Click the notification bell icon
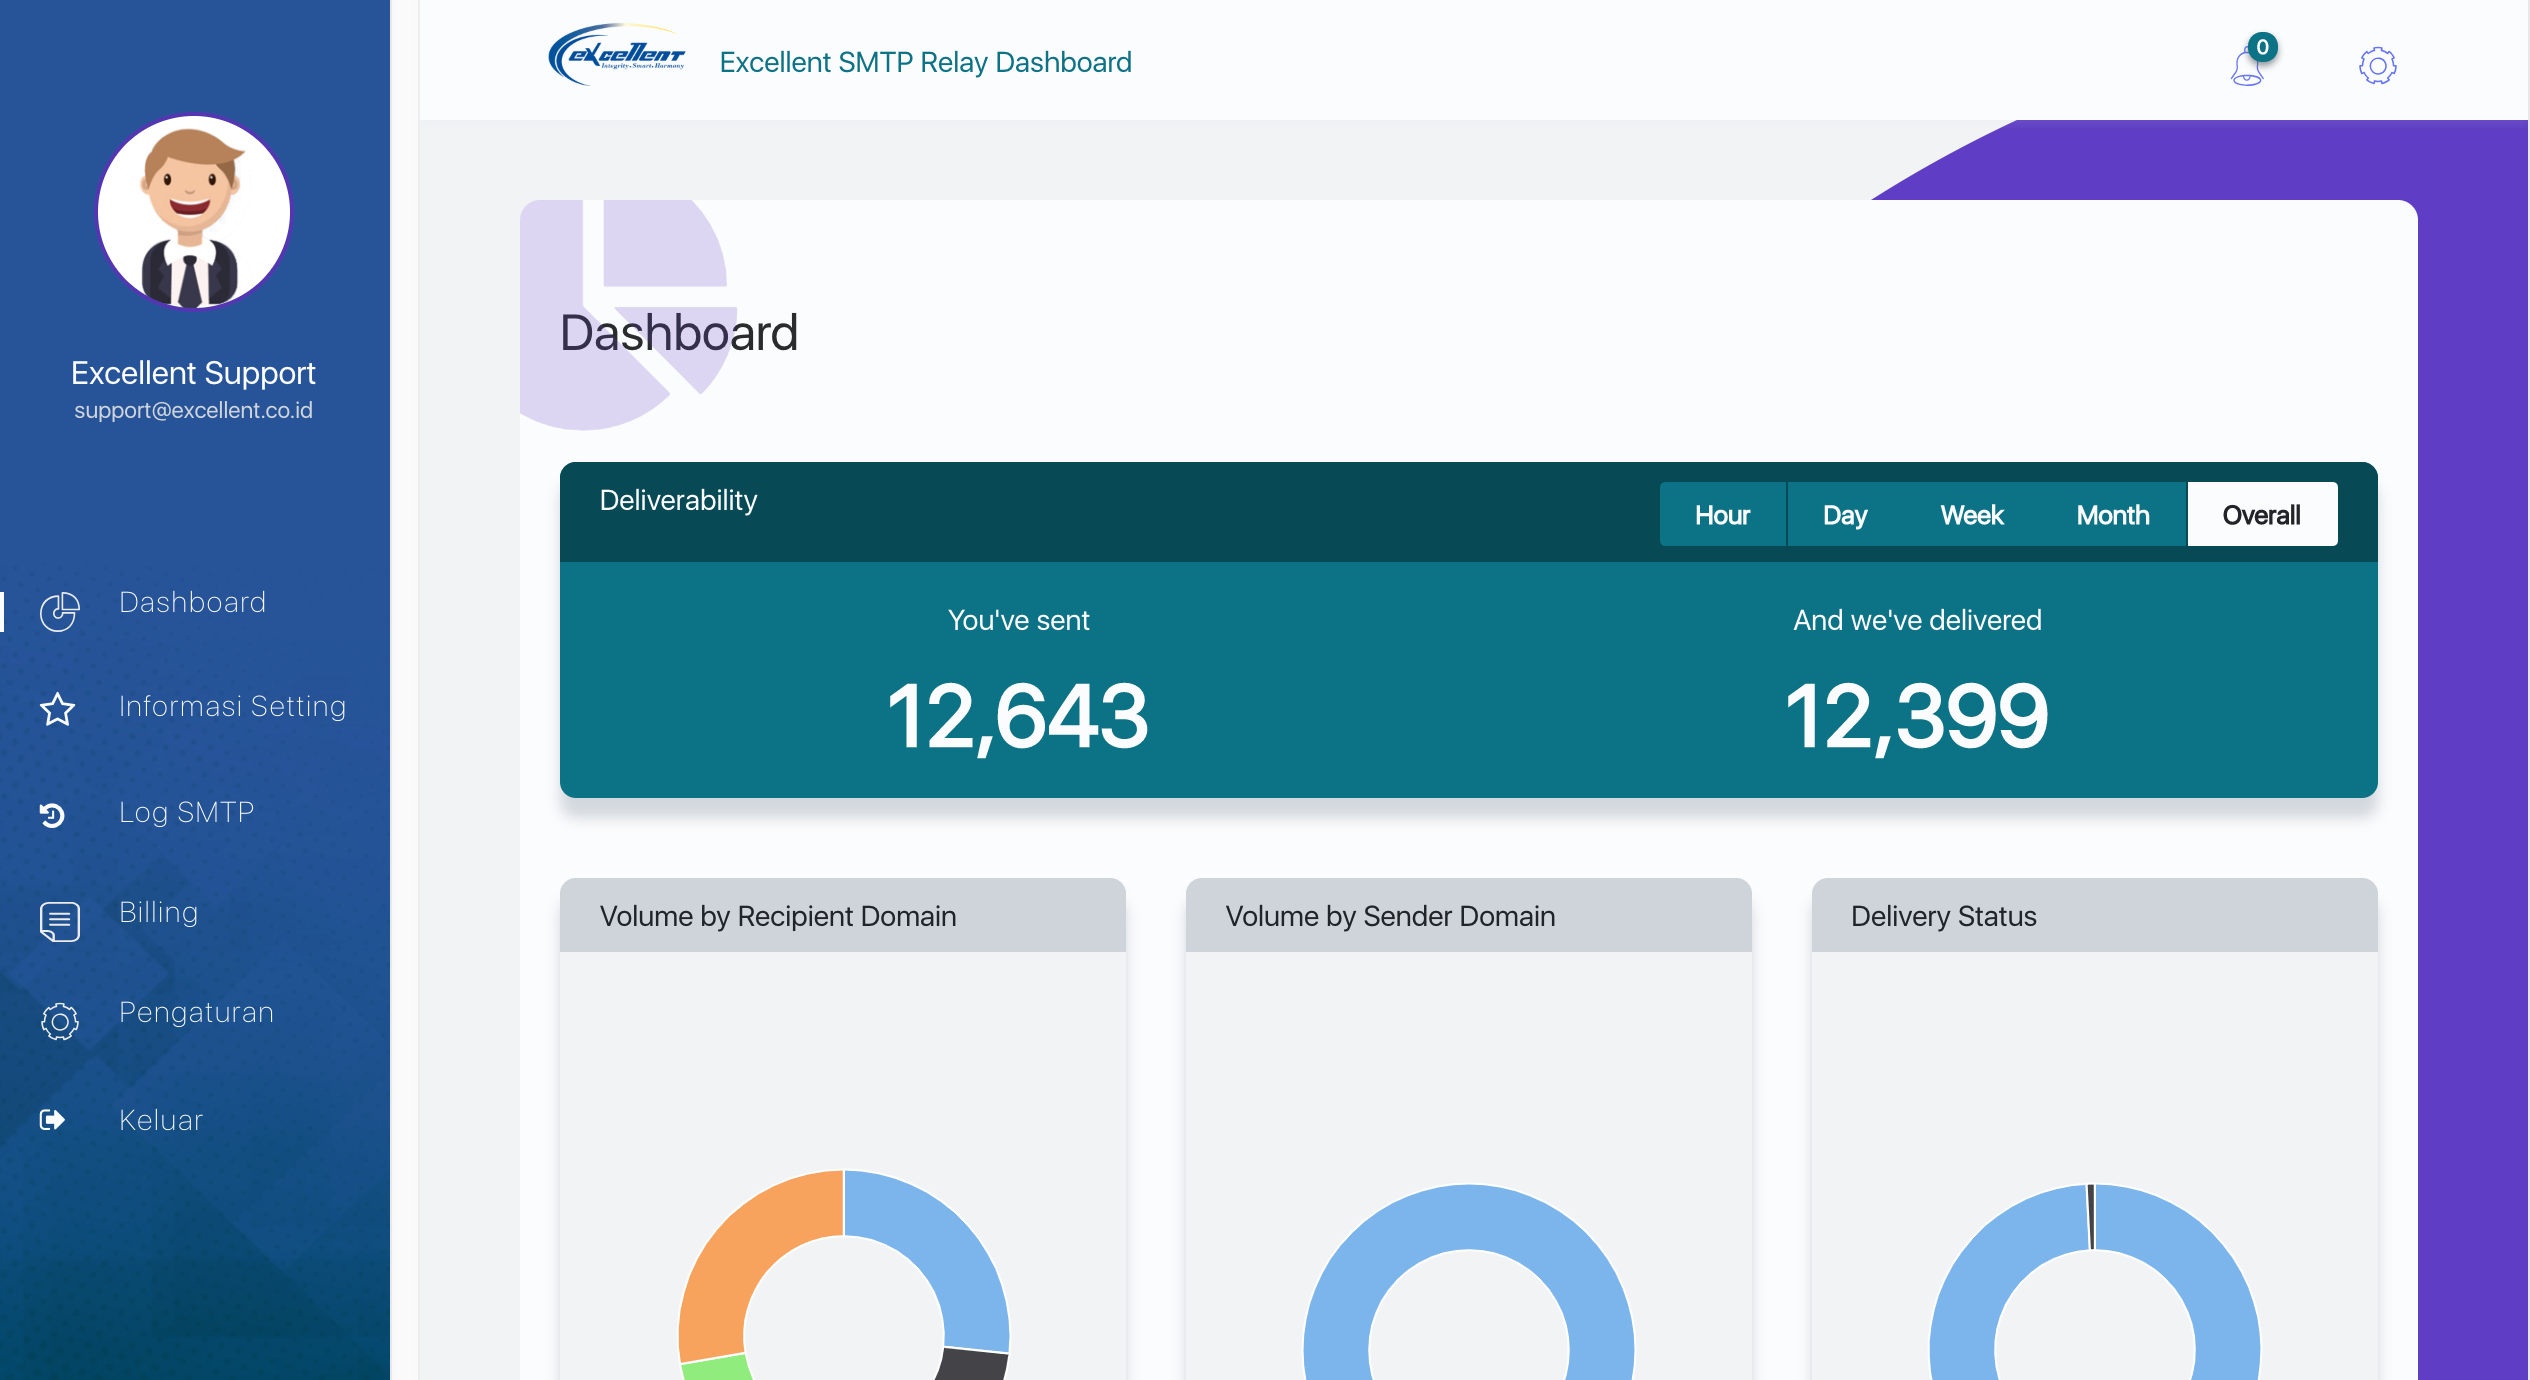The height and width of the screenshot is (1380, 2530). [2247, 66]
